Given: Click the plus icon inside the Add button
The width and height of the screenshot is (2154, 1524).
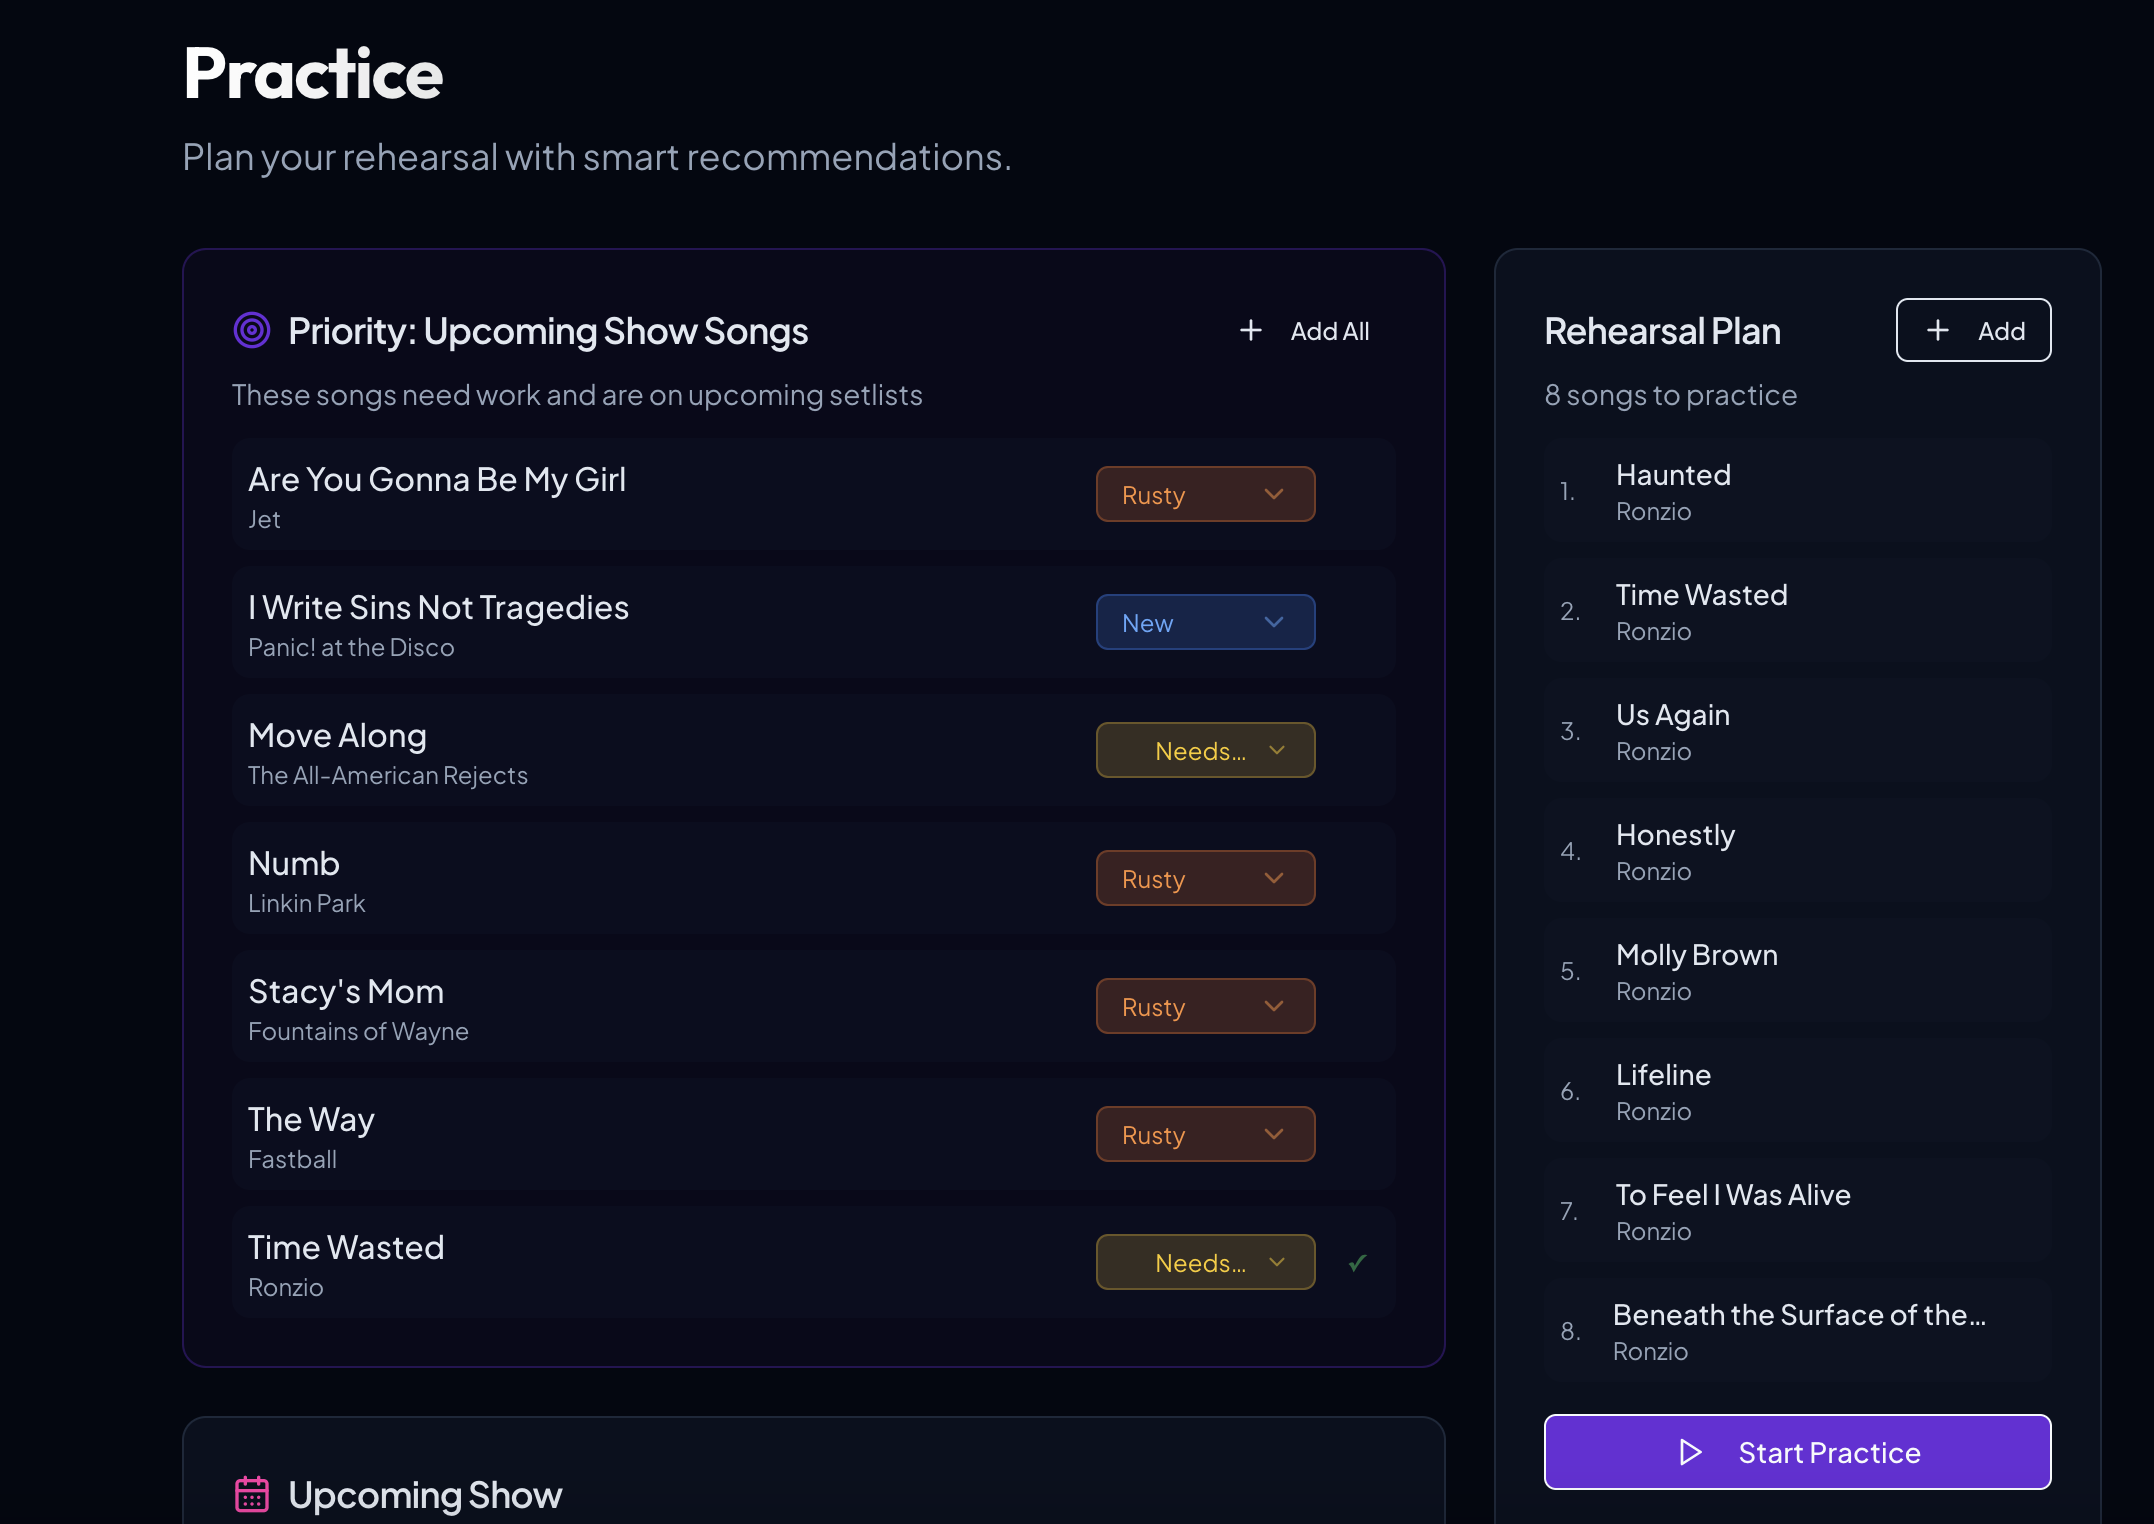Looking at the screenshot, I should click(x=1939, y=330).
